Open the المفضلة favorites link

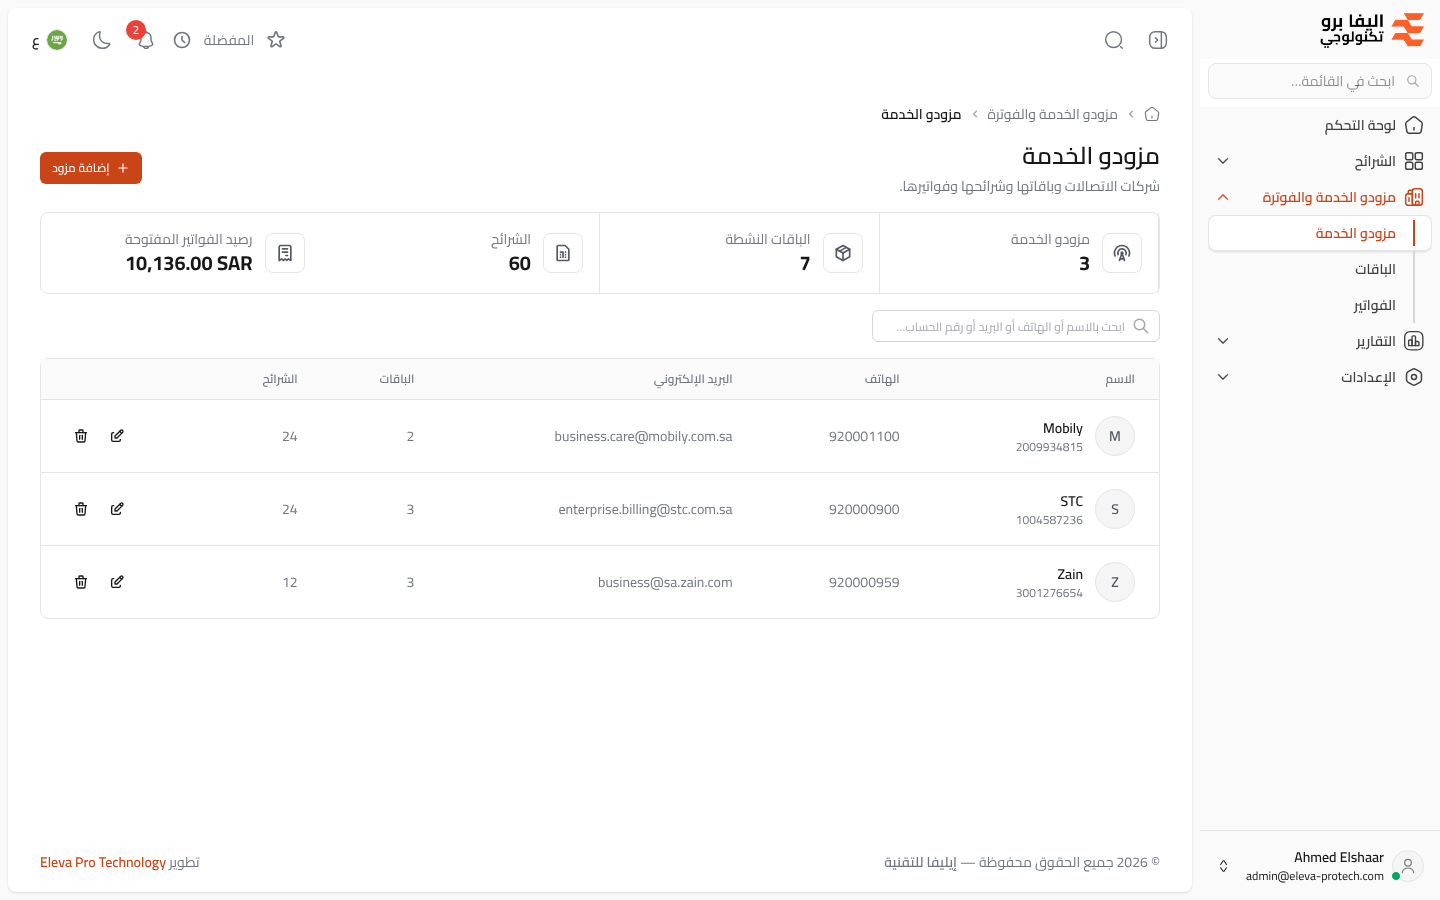click(229, 40)
